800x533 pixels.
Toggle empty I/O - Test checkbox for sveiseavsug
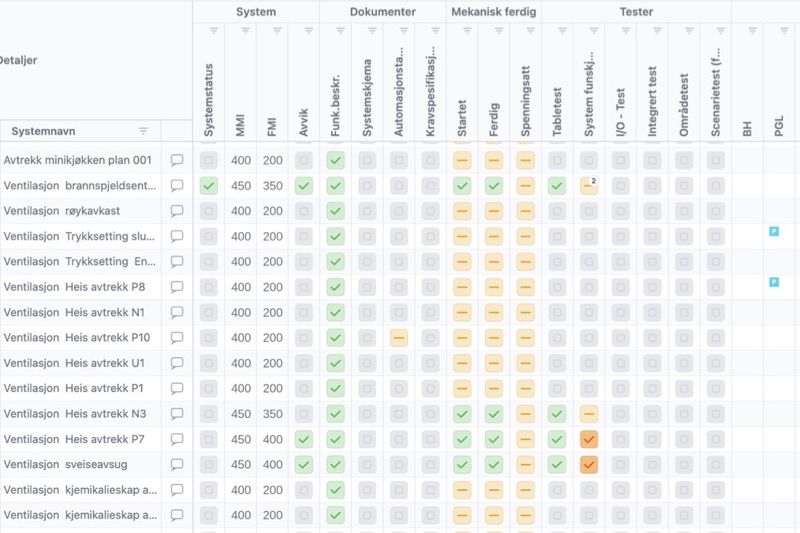[x=620, y=464]
